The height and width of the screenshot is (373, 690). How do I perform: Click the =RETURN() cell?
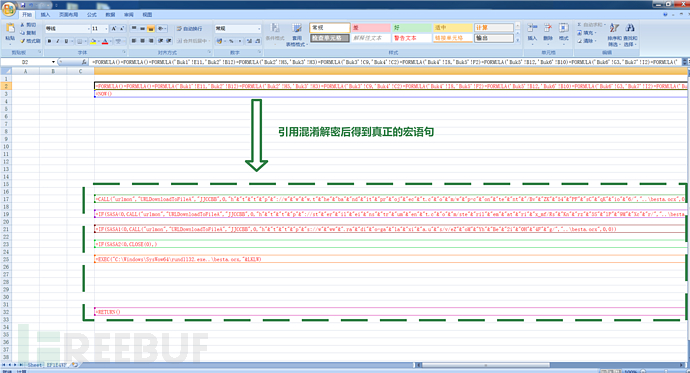390,312
